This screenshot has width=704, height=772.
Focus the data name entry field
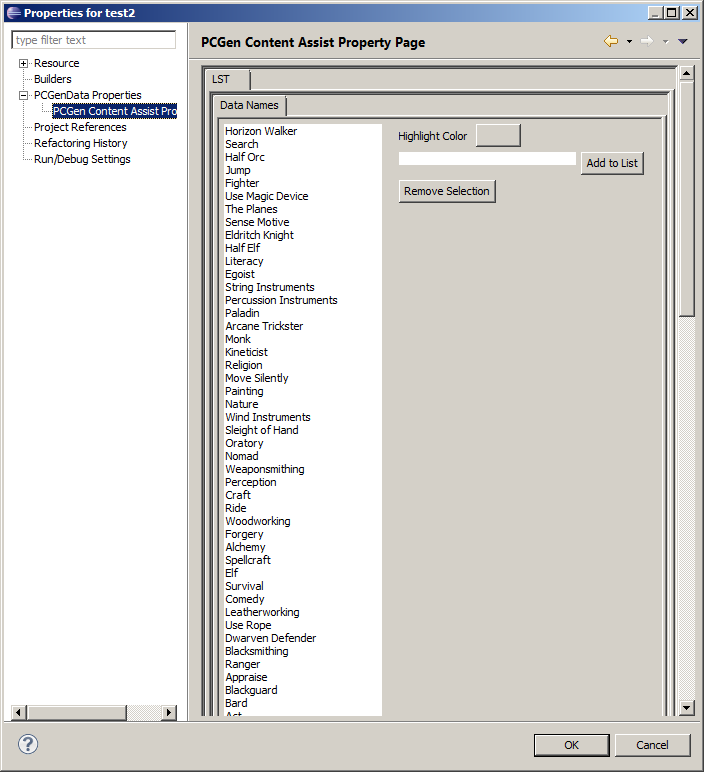[x=487, y=159]
